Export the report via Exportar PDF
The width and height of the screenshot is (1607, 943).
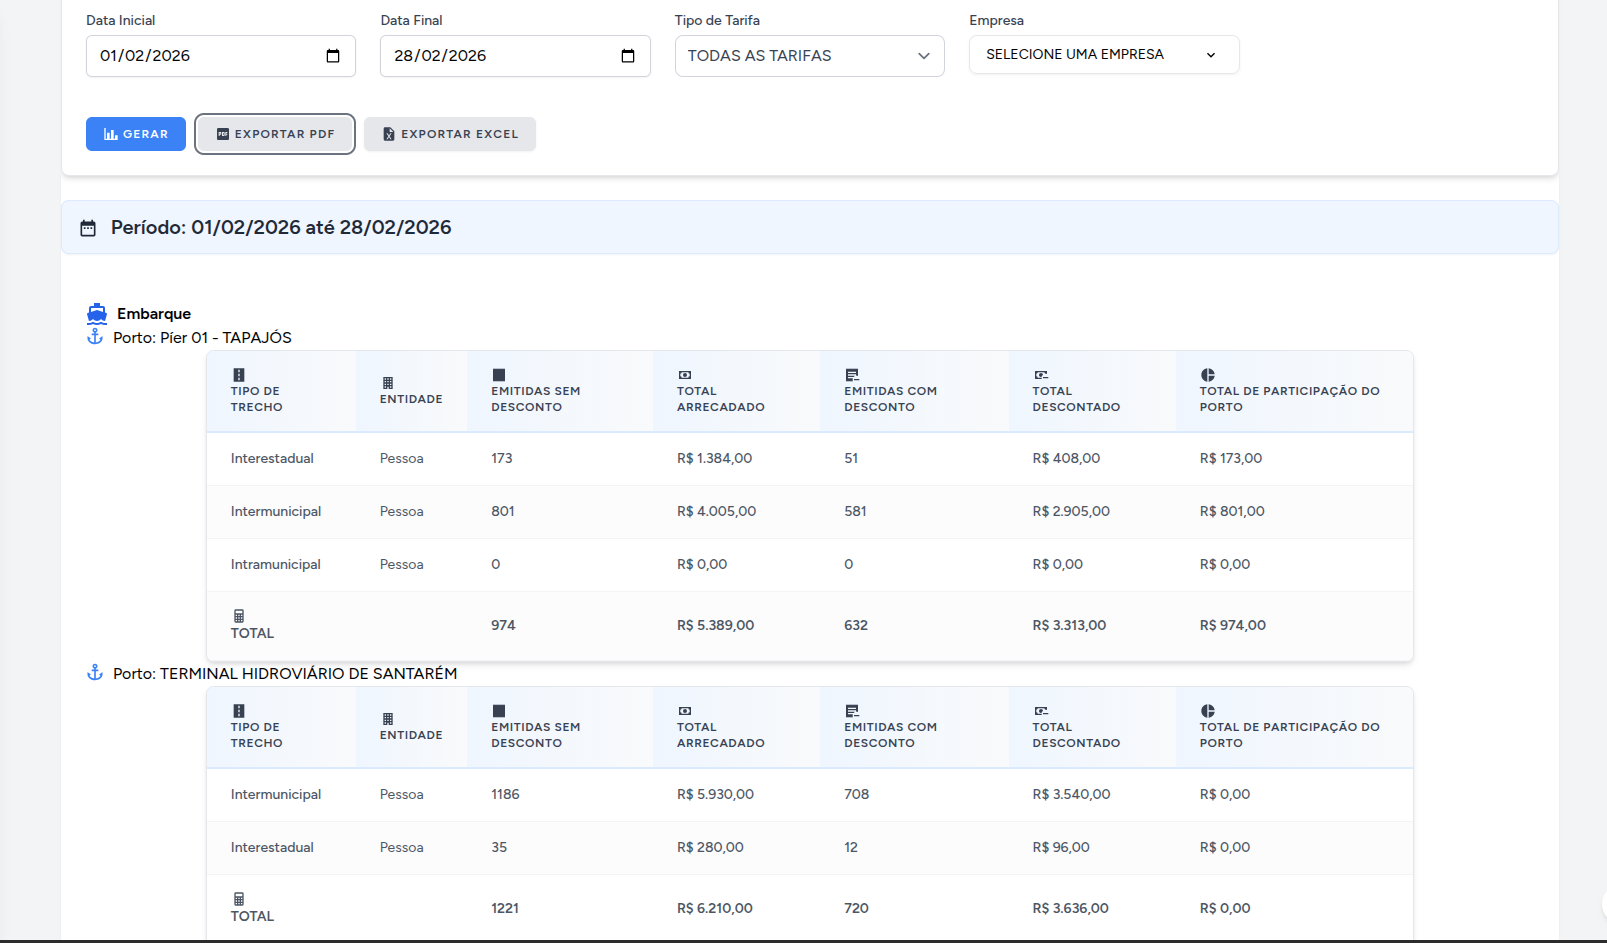pyautogui.click(x=275, y=134)
